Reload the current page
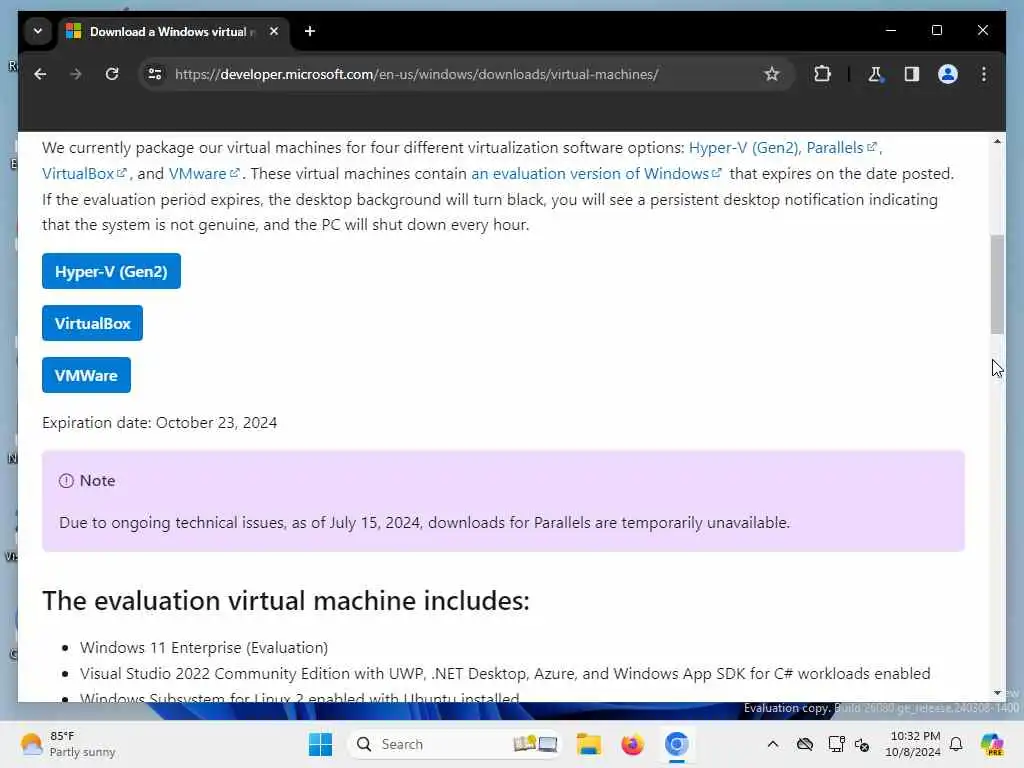The height and width of the screenshot is (768, 1024). click(112, 74)
